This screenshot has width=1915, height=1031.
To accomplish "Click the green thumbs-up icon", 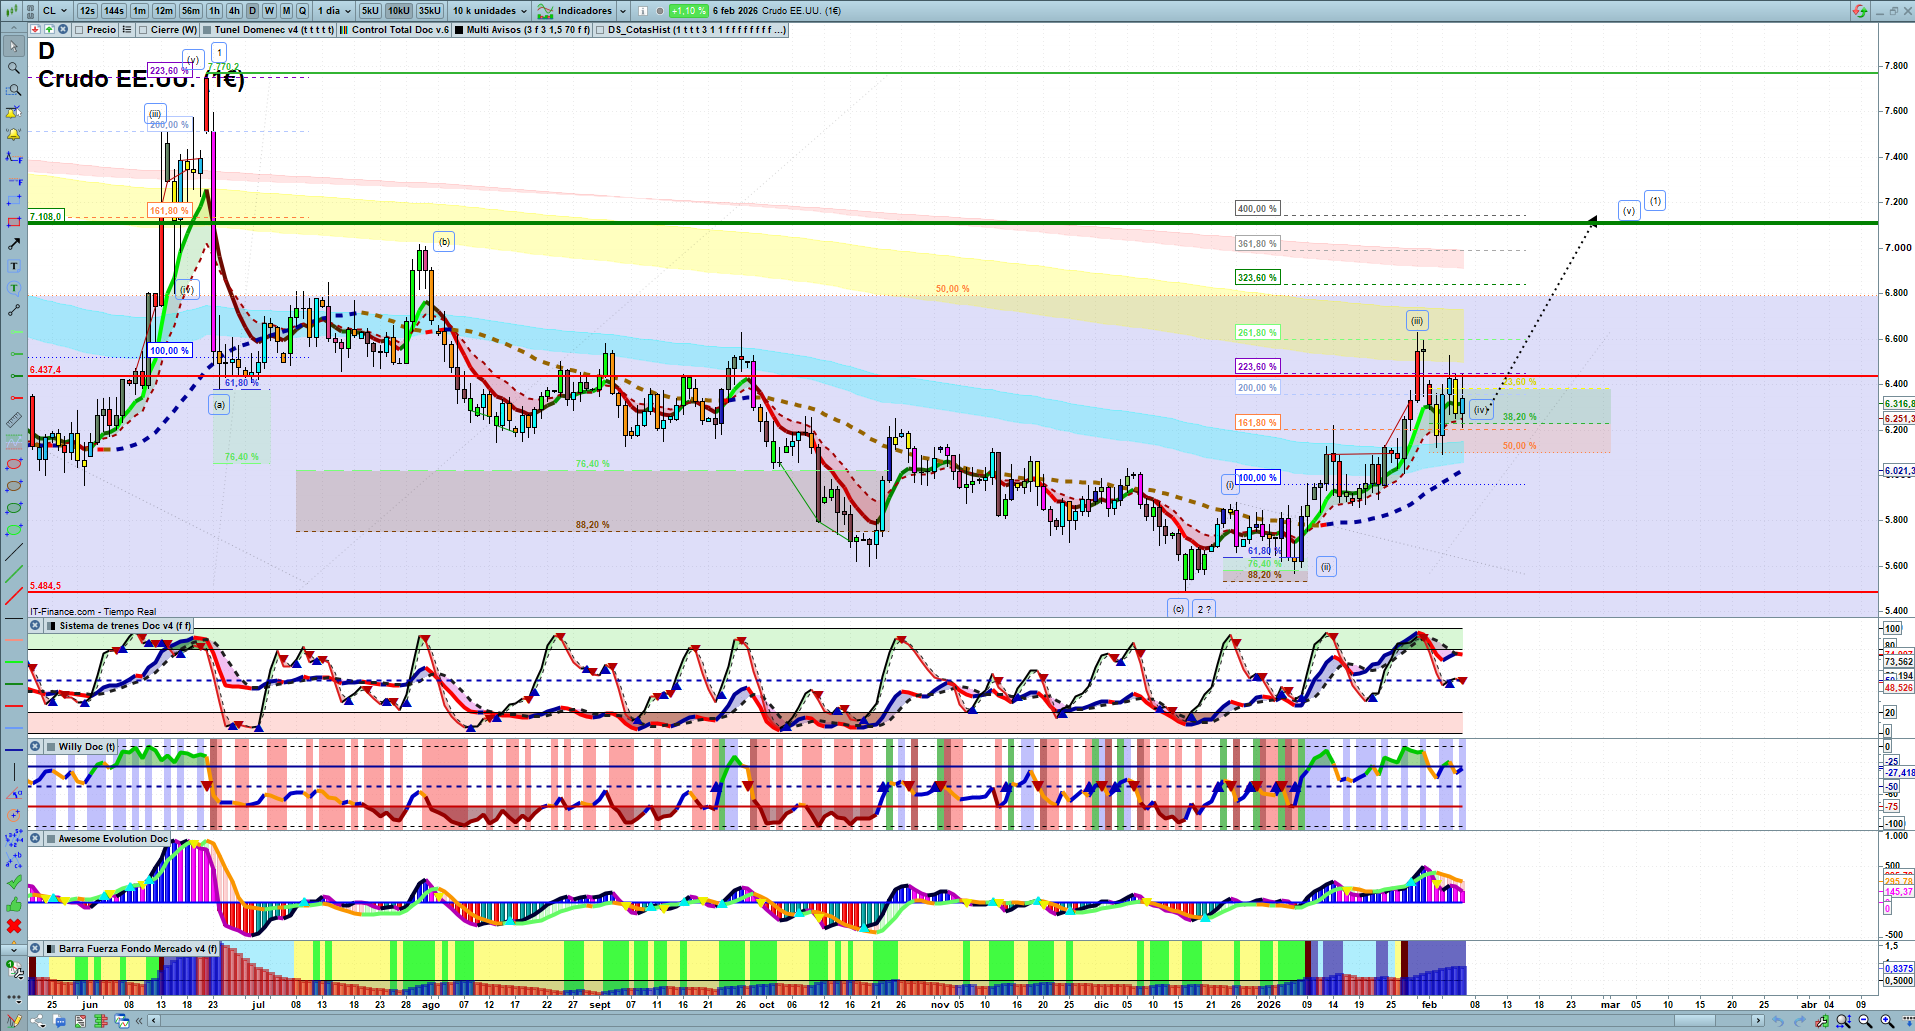I will click(14, 904).
